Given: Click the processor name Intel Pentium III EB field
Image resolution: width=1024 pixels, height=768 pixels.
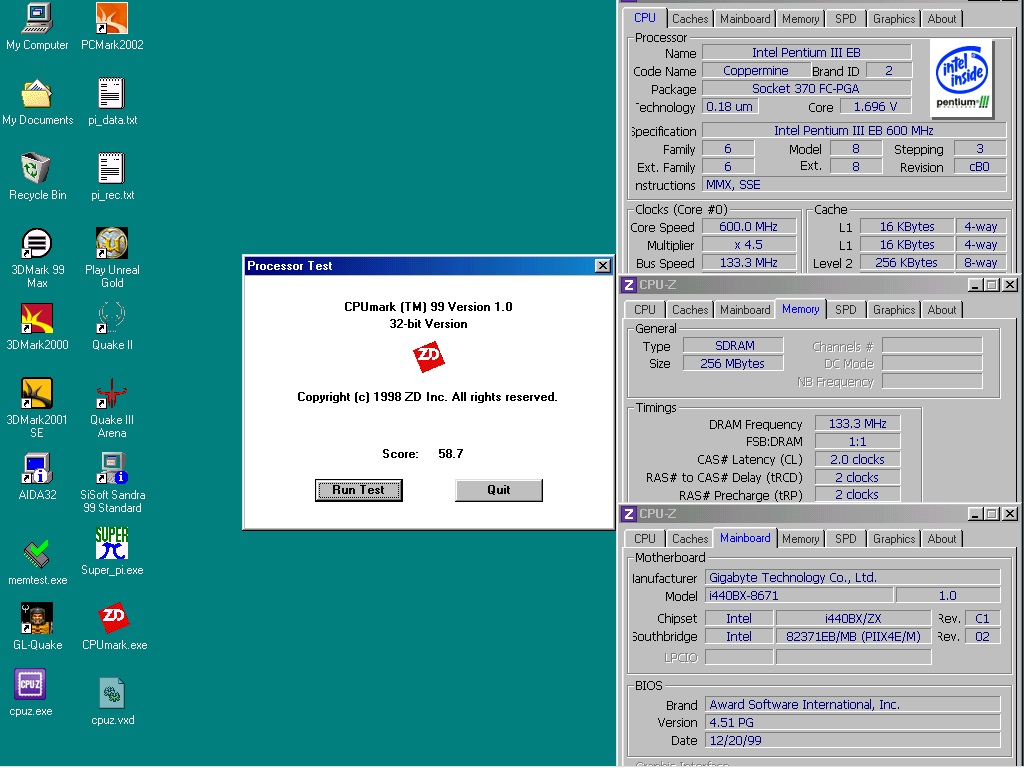Looking at the screenshot, I should [x=806, y=52].
